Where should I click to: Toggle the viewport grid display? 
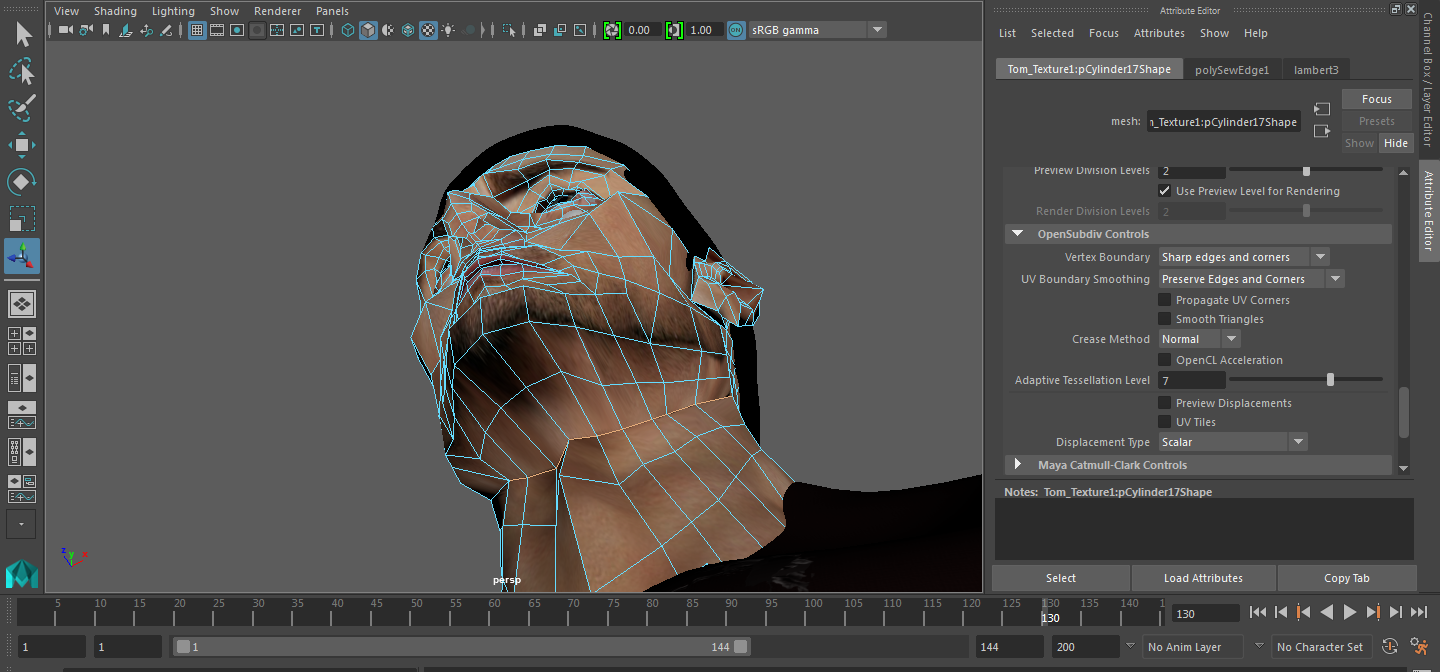click(x=196, y=30)
